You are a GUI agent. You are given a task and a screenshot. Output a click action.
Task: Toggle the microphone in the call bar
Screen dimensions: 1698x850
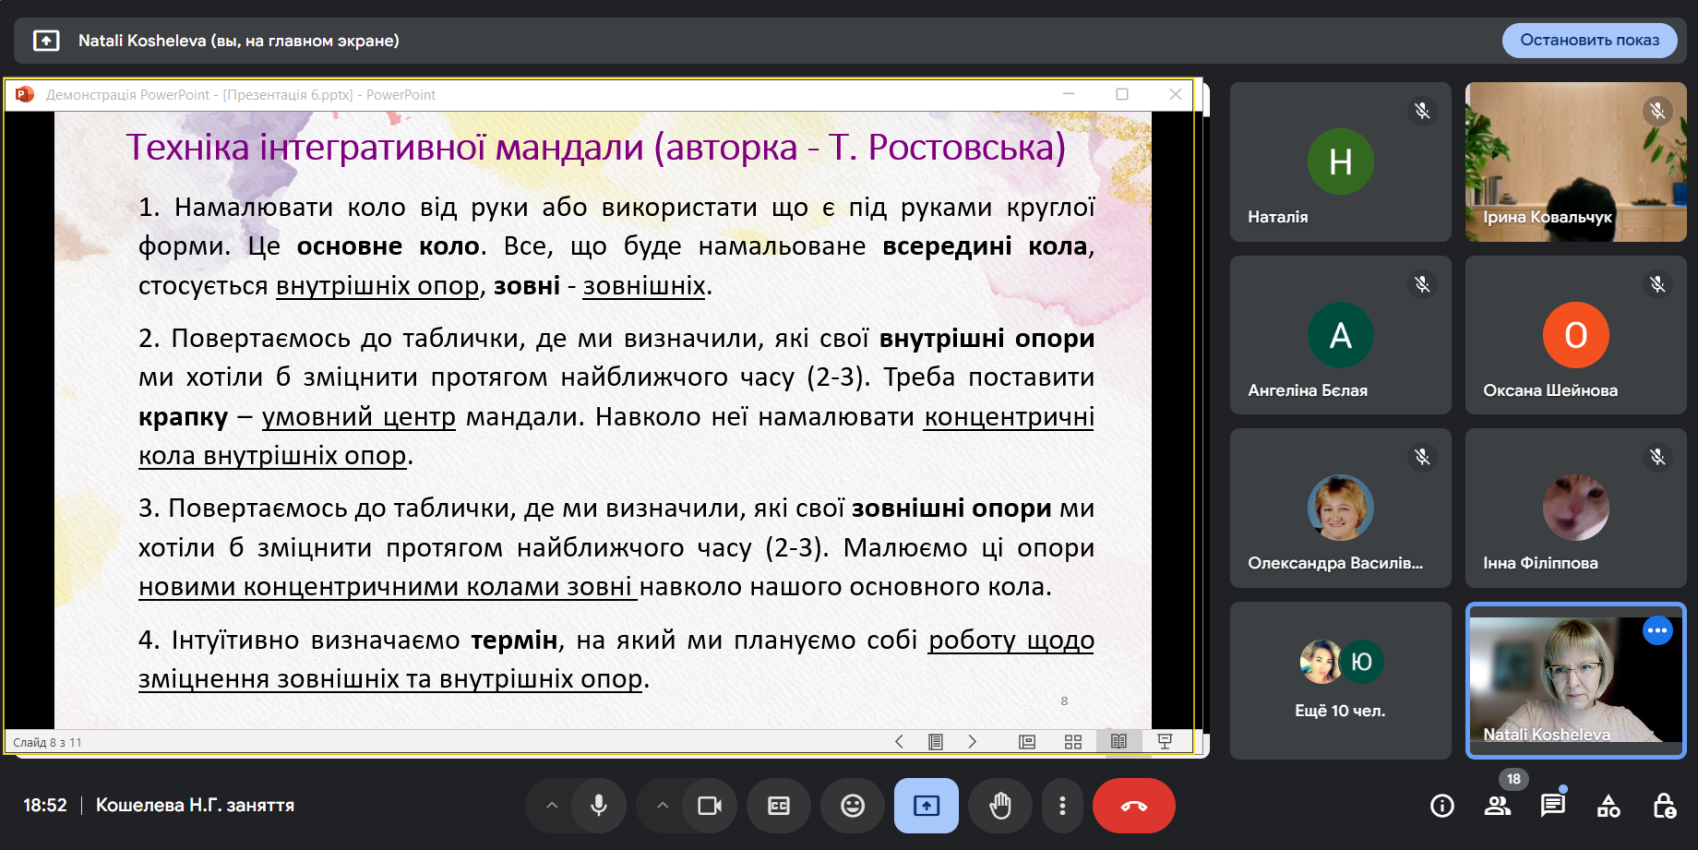598,806
